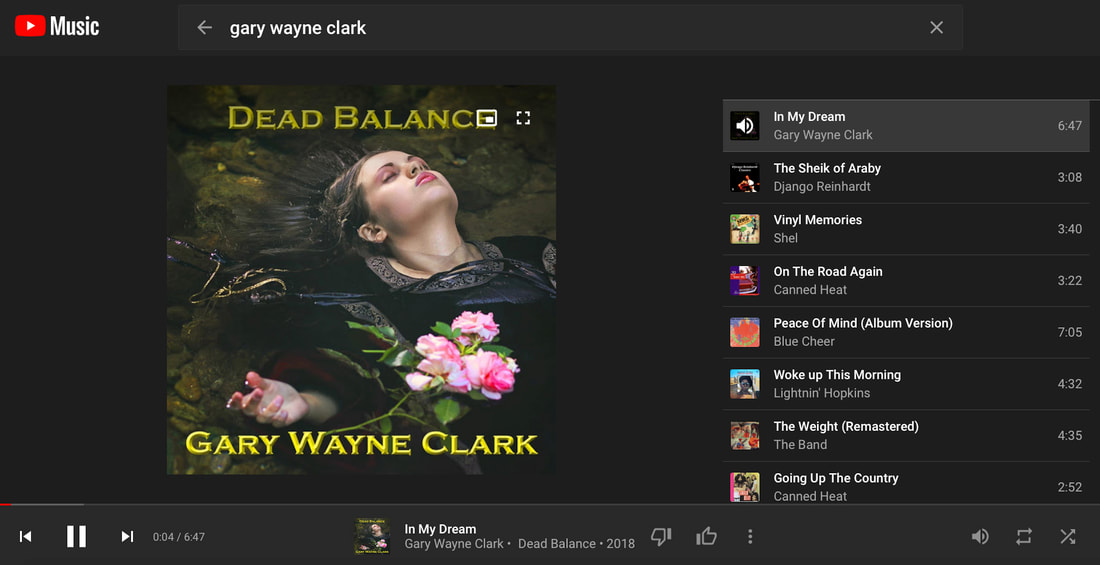The width and height of the screenshot is (1100, 565).
Task: Click the now-playing speaker thumbnail in the queue
Action: [x=744, y=126]
